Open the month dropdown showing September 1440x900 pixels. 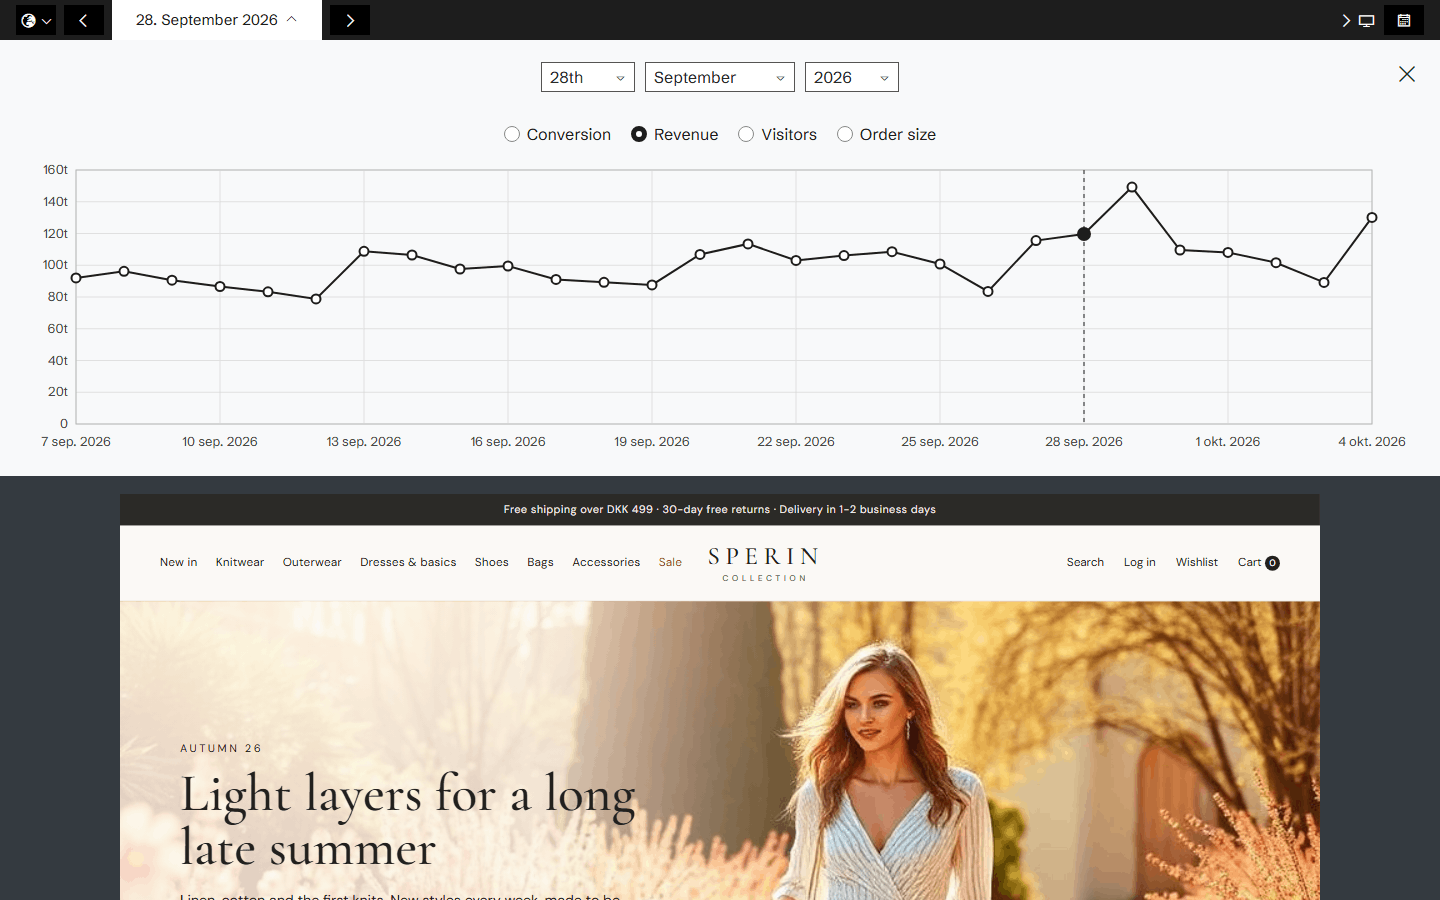pos(720,77)
